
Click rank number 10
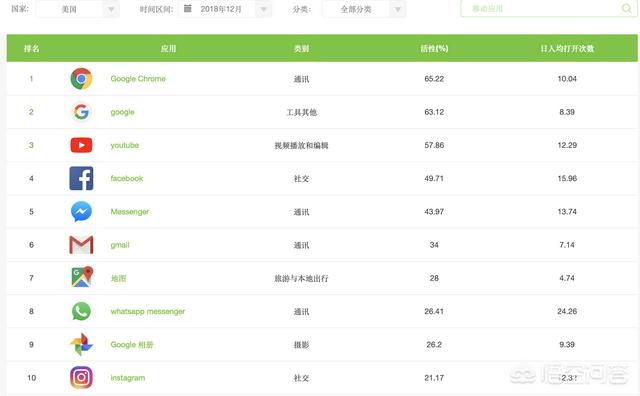[31, 378]
